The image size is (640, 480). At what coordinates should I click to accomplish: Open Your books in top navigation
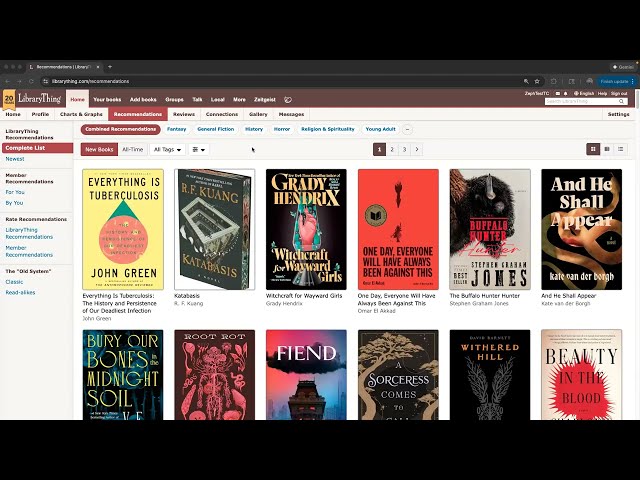pos(107,100)
